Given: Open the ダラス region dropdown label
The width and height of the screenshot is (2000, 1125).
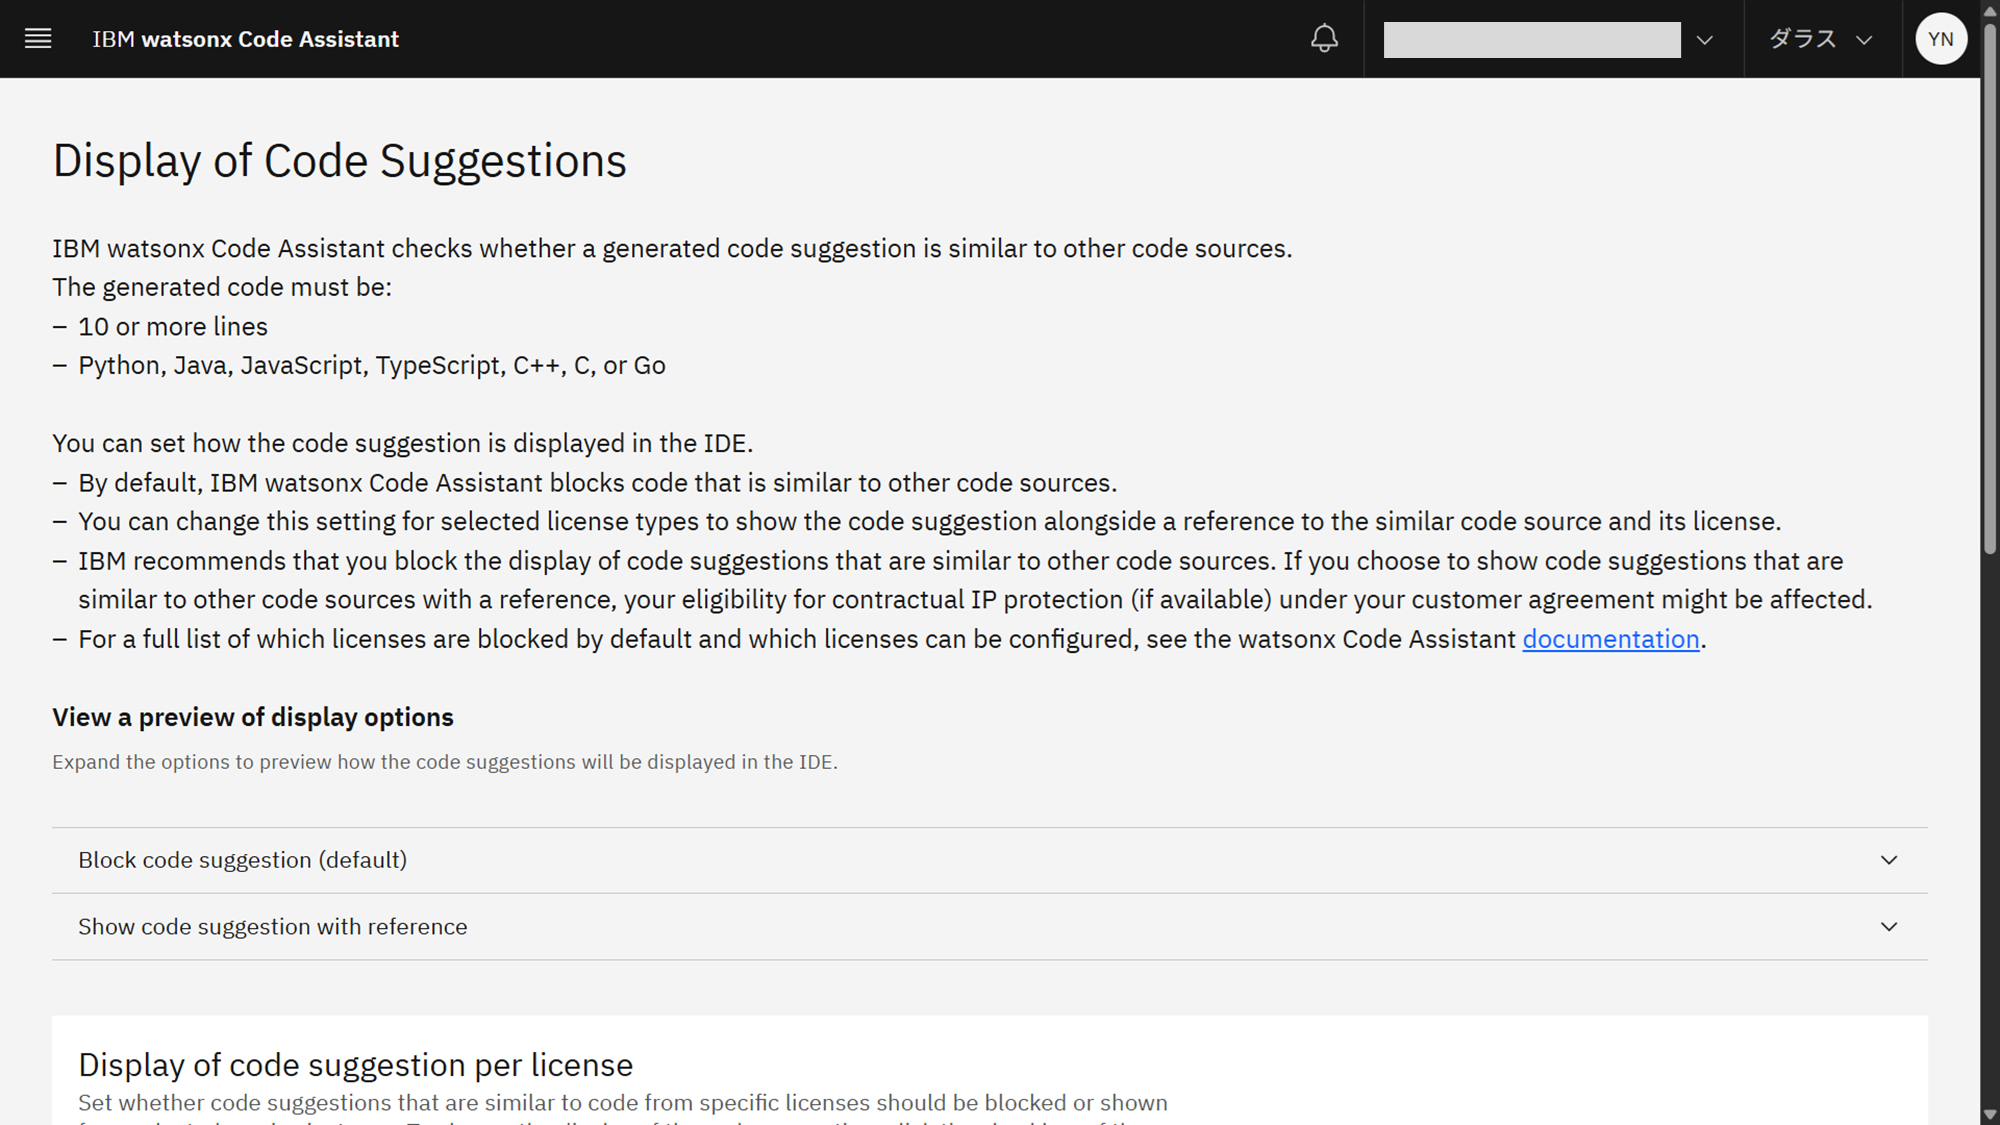Looking at the screenshot, I should point(1803,39).
